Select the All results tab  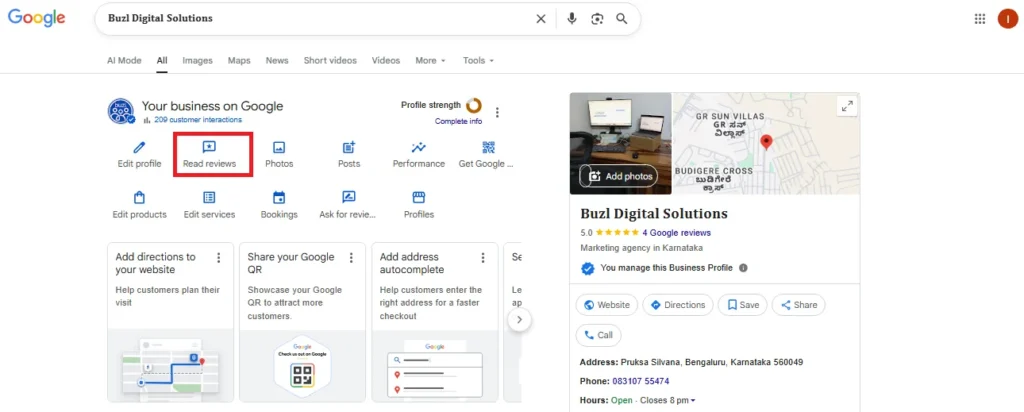162,60
